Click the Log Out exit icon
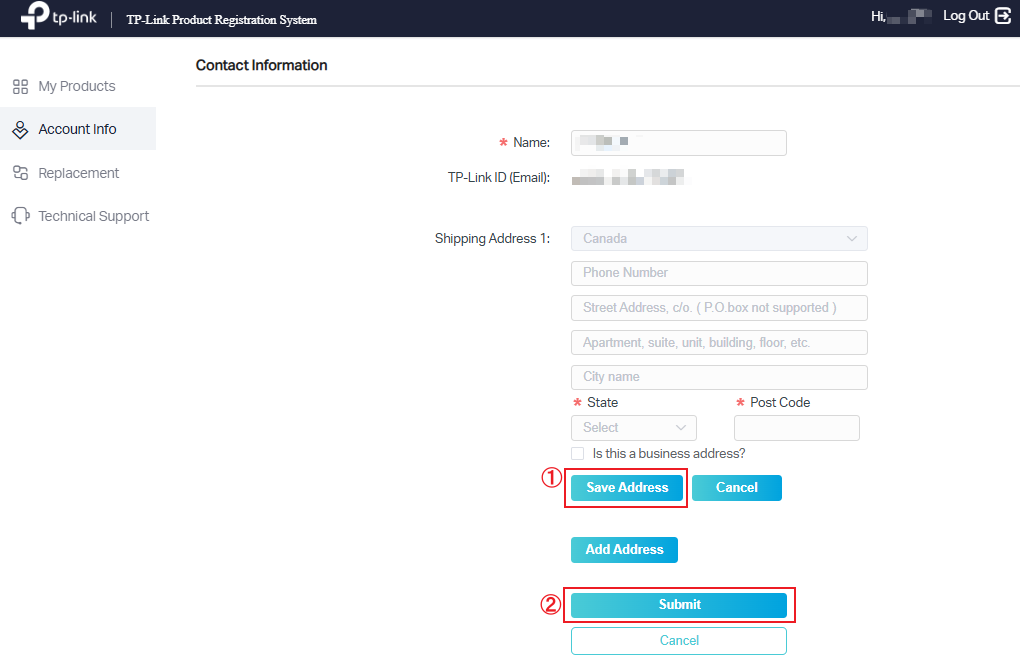Image resolution: width=1020 pixels, height=671 pixels. point(1004,16)
